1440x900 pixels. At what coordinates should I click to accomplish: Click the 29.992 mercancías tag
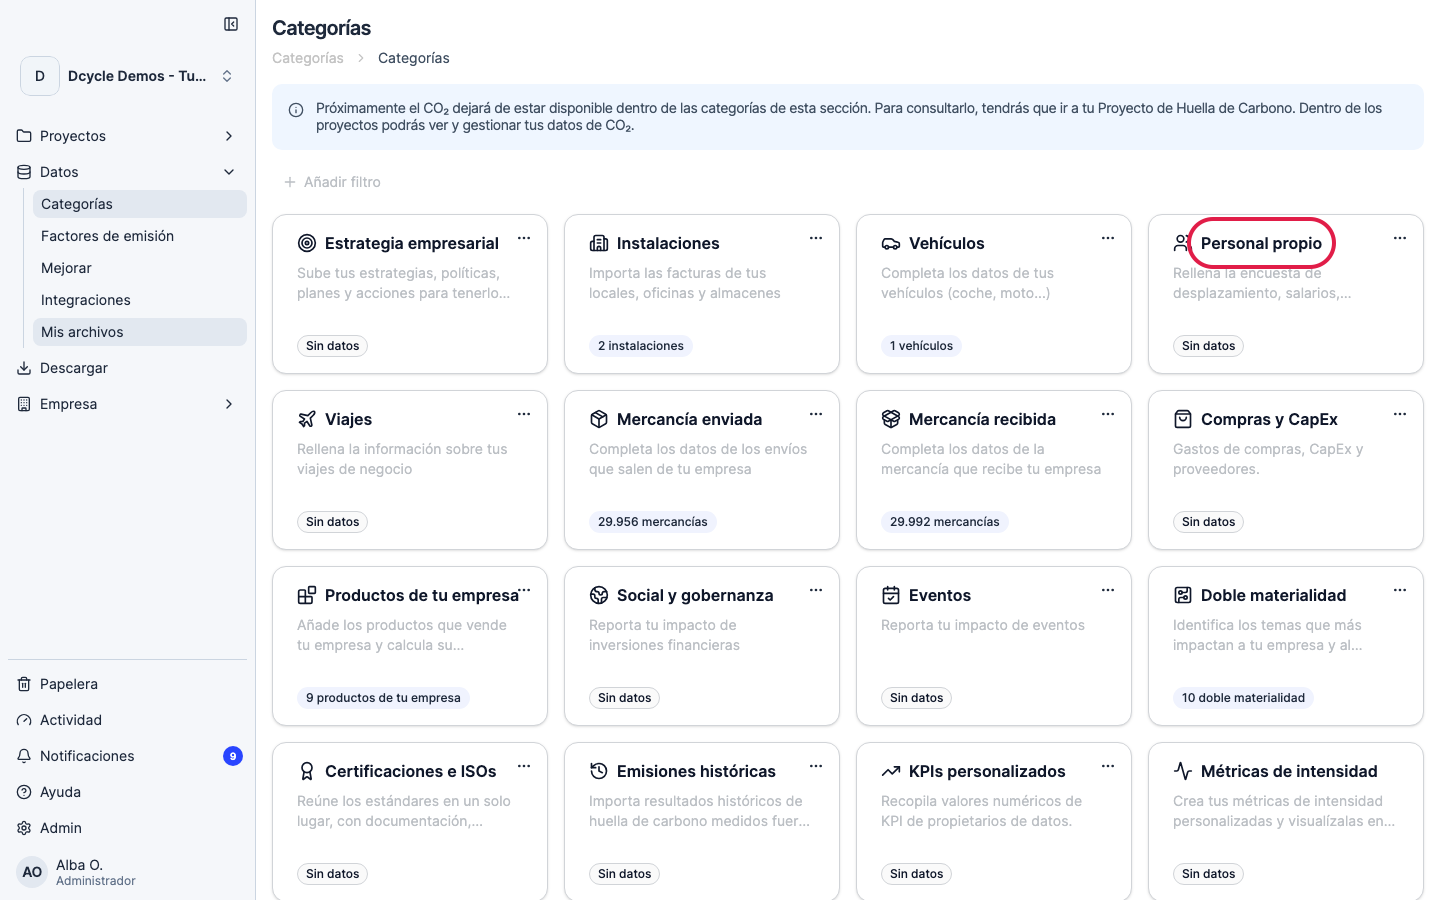point(945,522)
